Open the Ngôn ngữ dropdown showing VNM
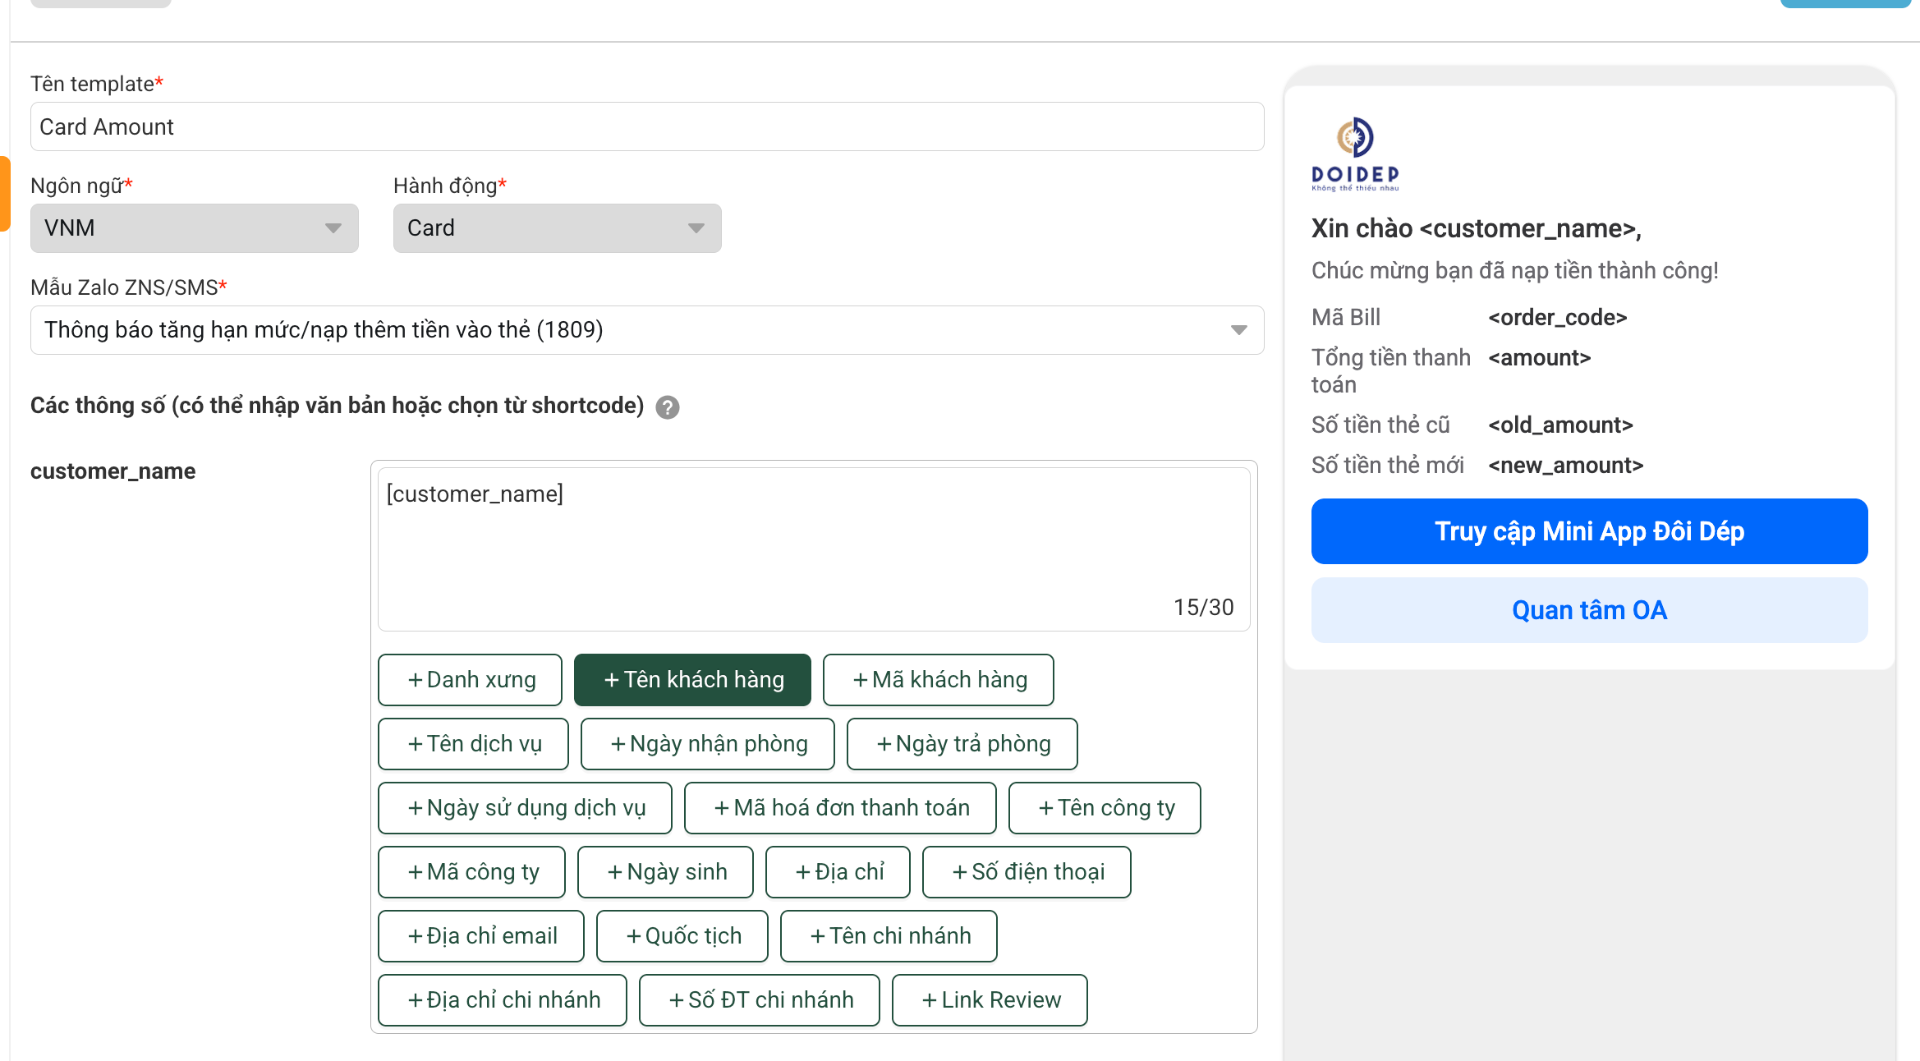 pyautogui.click(x=193, y=228)
